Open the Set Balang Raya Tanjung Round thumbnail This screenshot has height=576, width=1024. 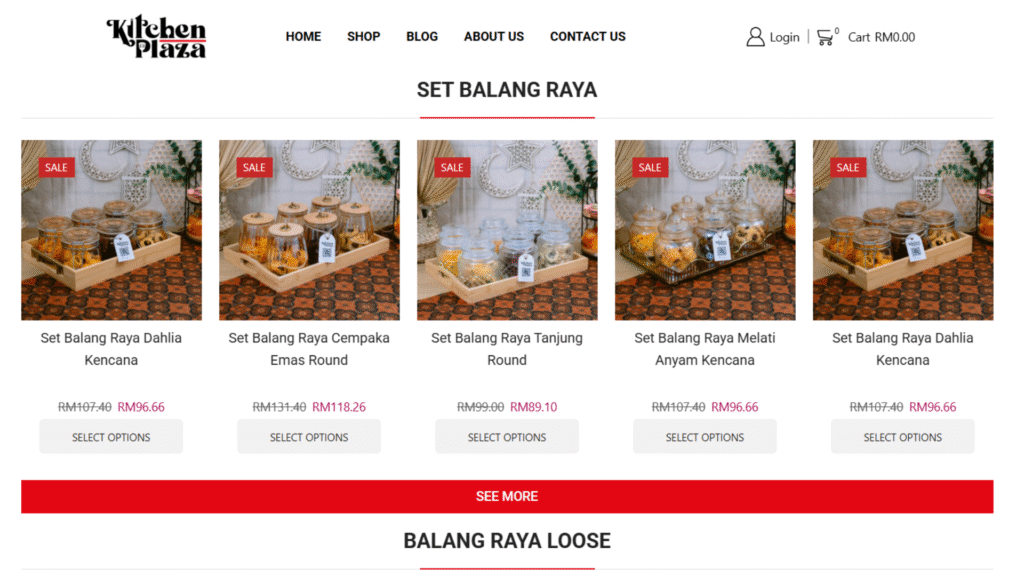[x=507, y=230]
